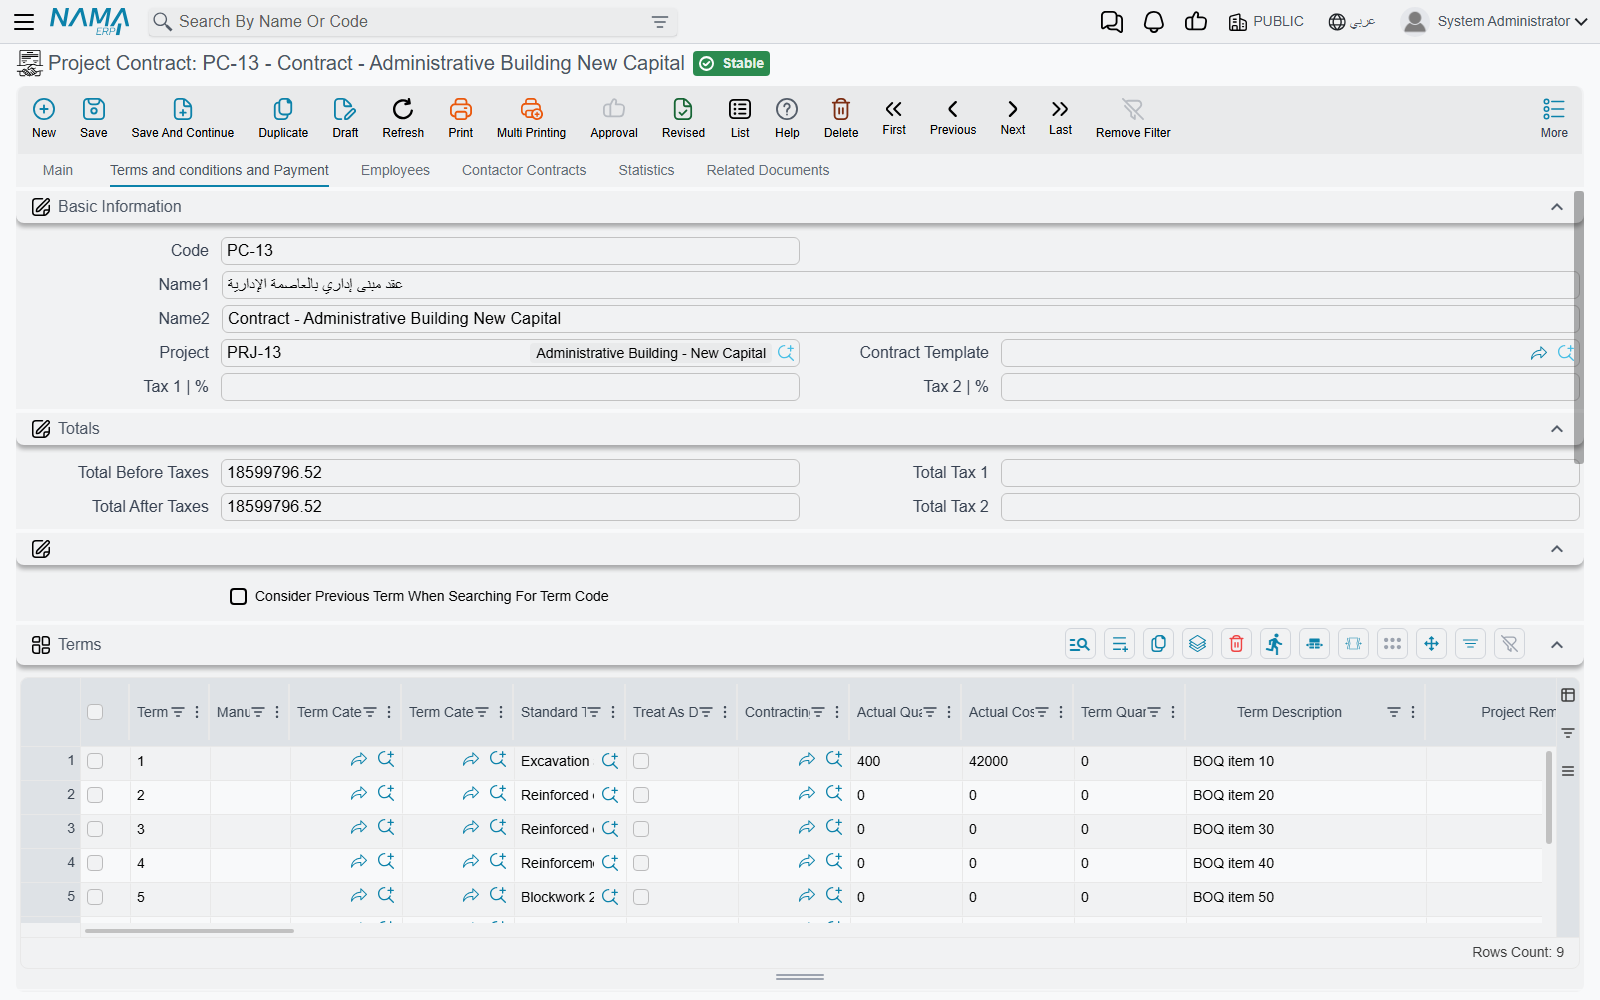Open search box filter options dropdown
1600x1000 pixels.
point(660,22)
